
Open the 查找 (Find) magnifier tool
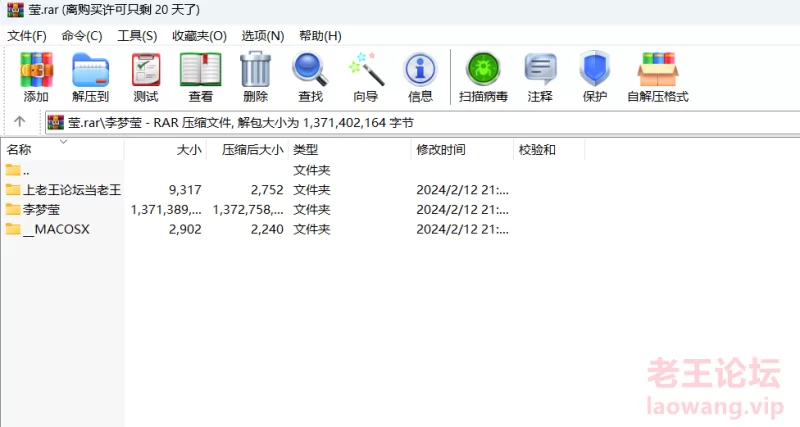point(310,69)
